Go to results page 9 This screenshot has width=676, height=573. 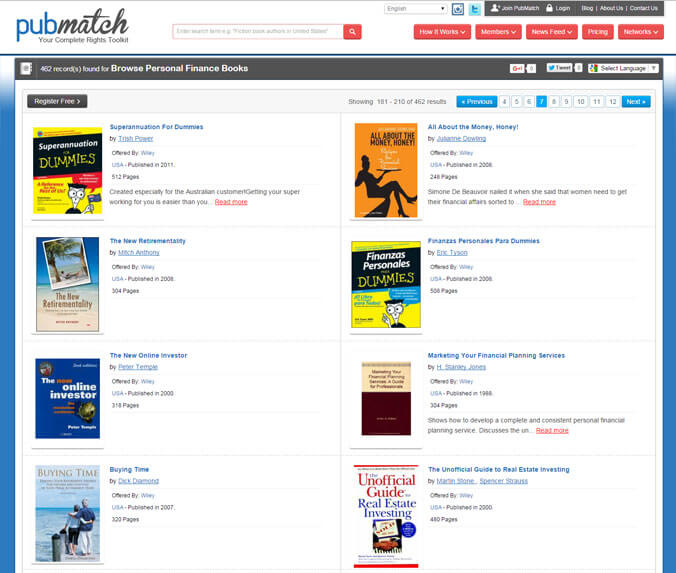[566, 102]
